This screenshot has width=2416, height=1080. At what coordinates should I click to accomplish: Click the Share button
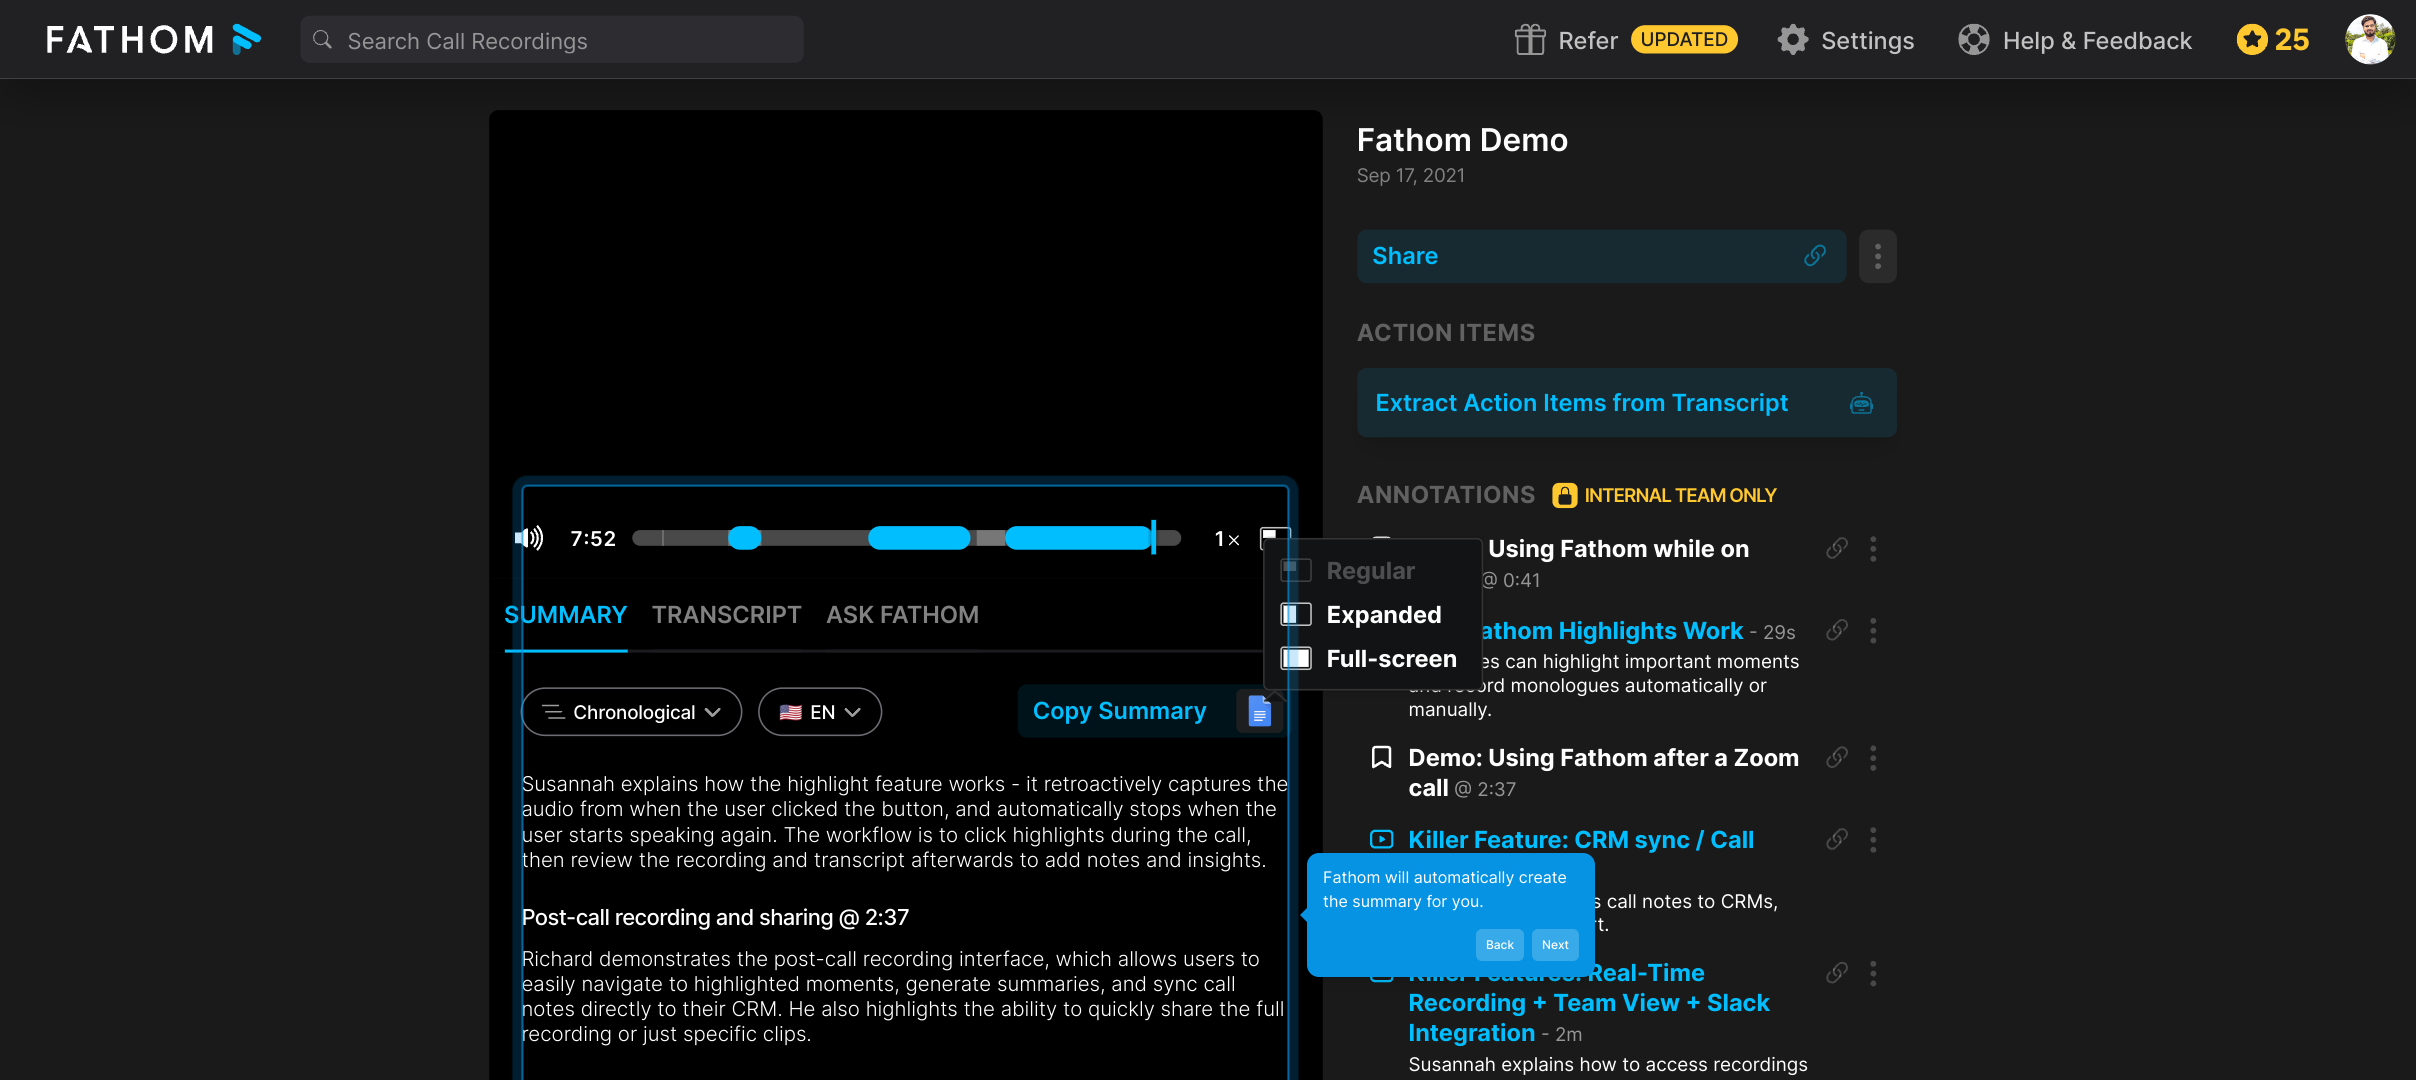pos(1601,256)
